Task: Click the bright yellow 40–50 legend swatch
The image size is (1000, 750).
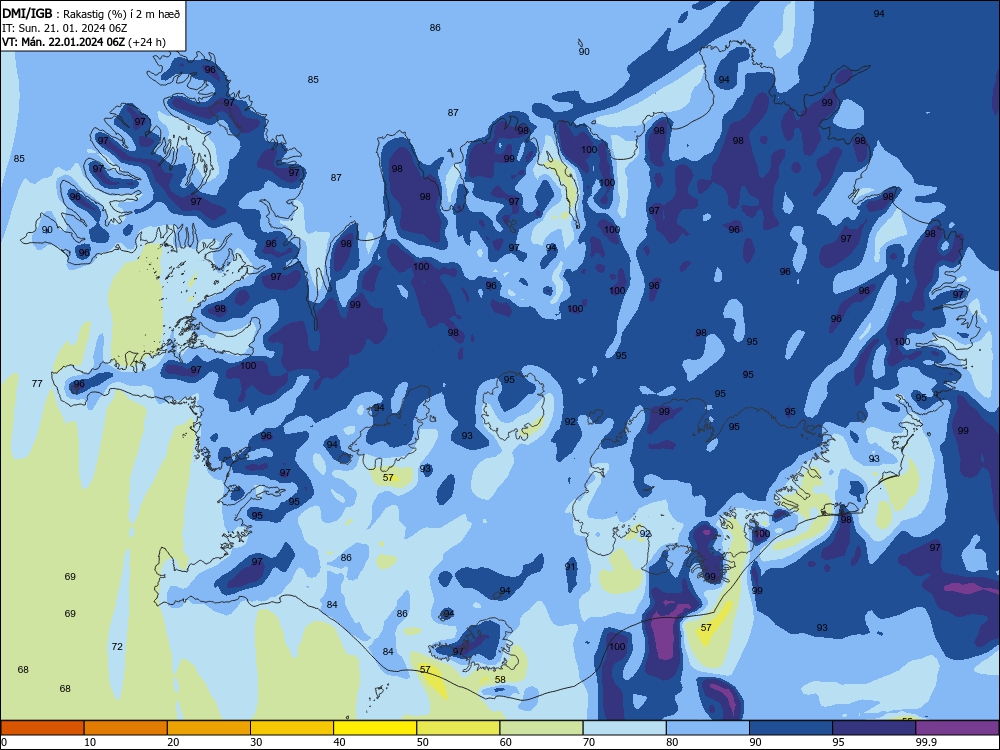Action: [x=375, y=728]
